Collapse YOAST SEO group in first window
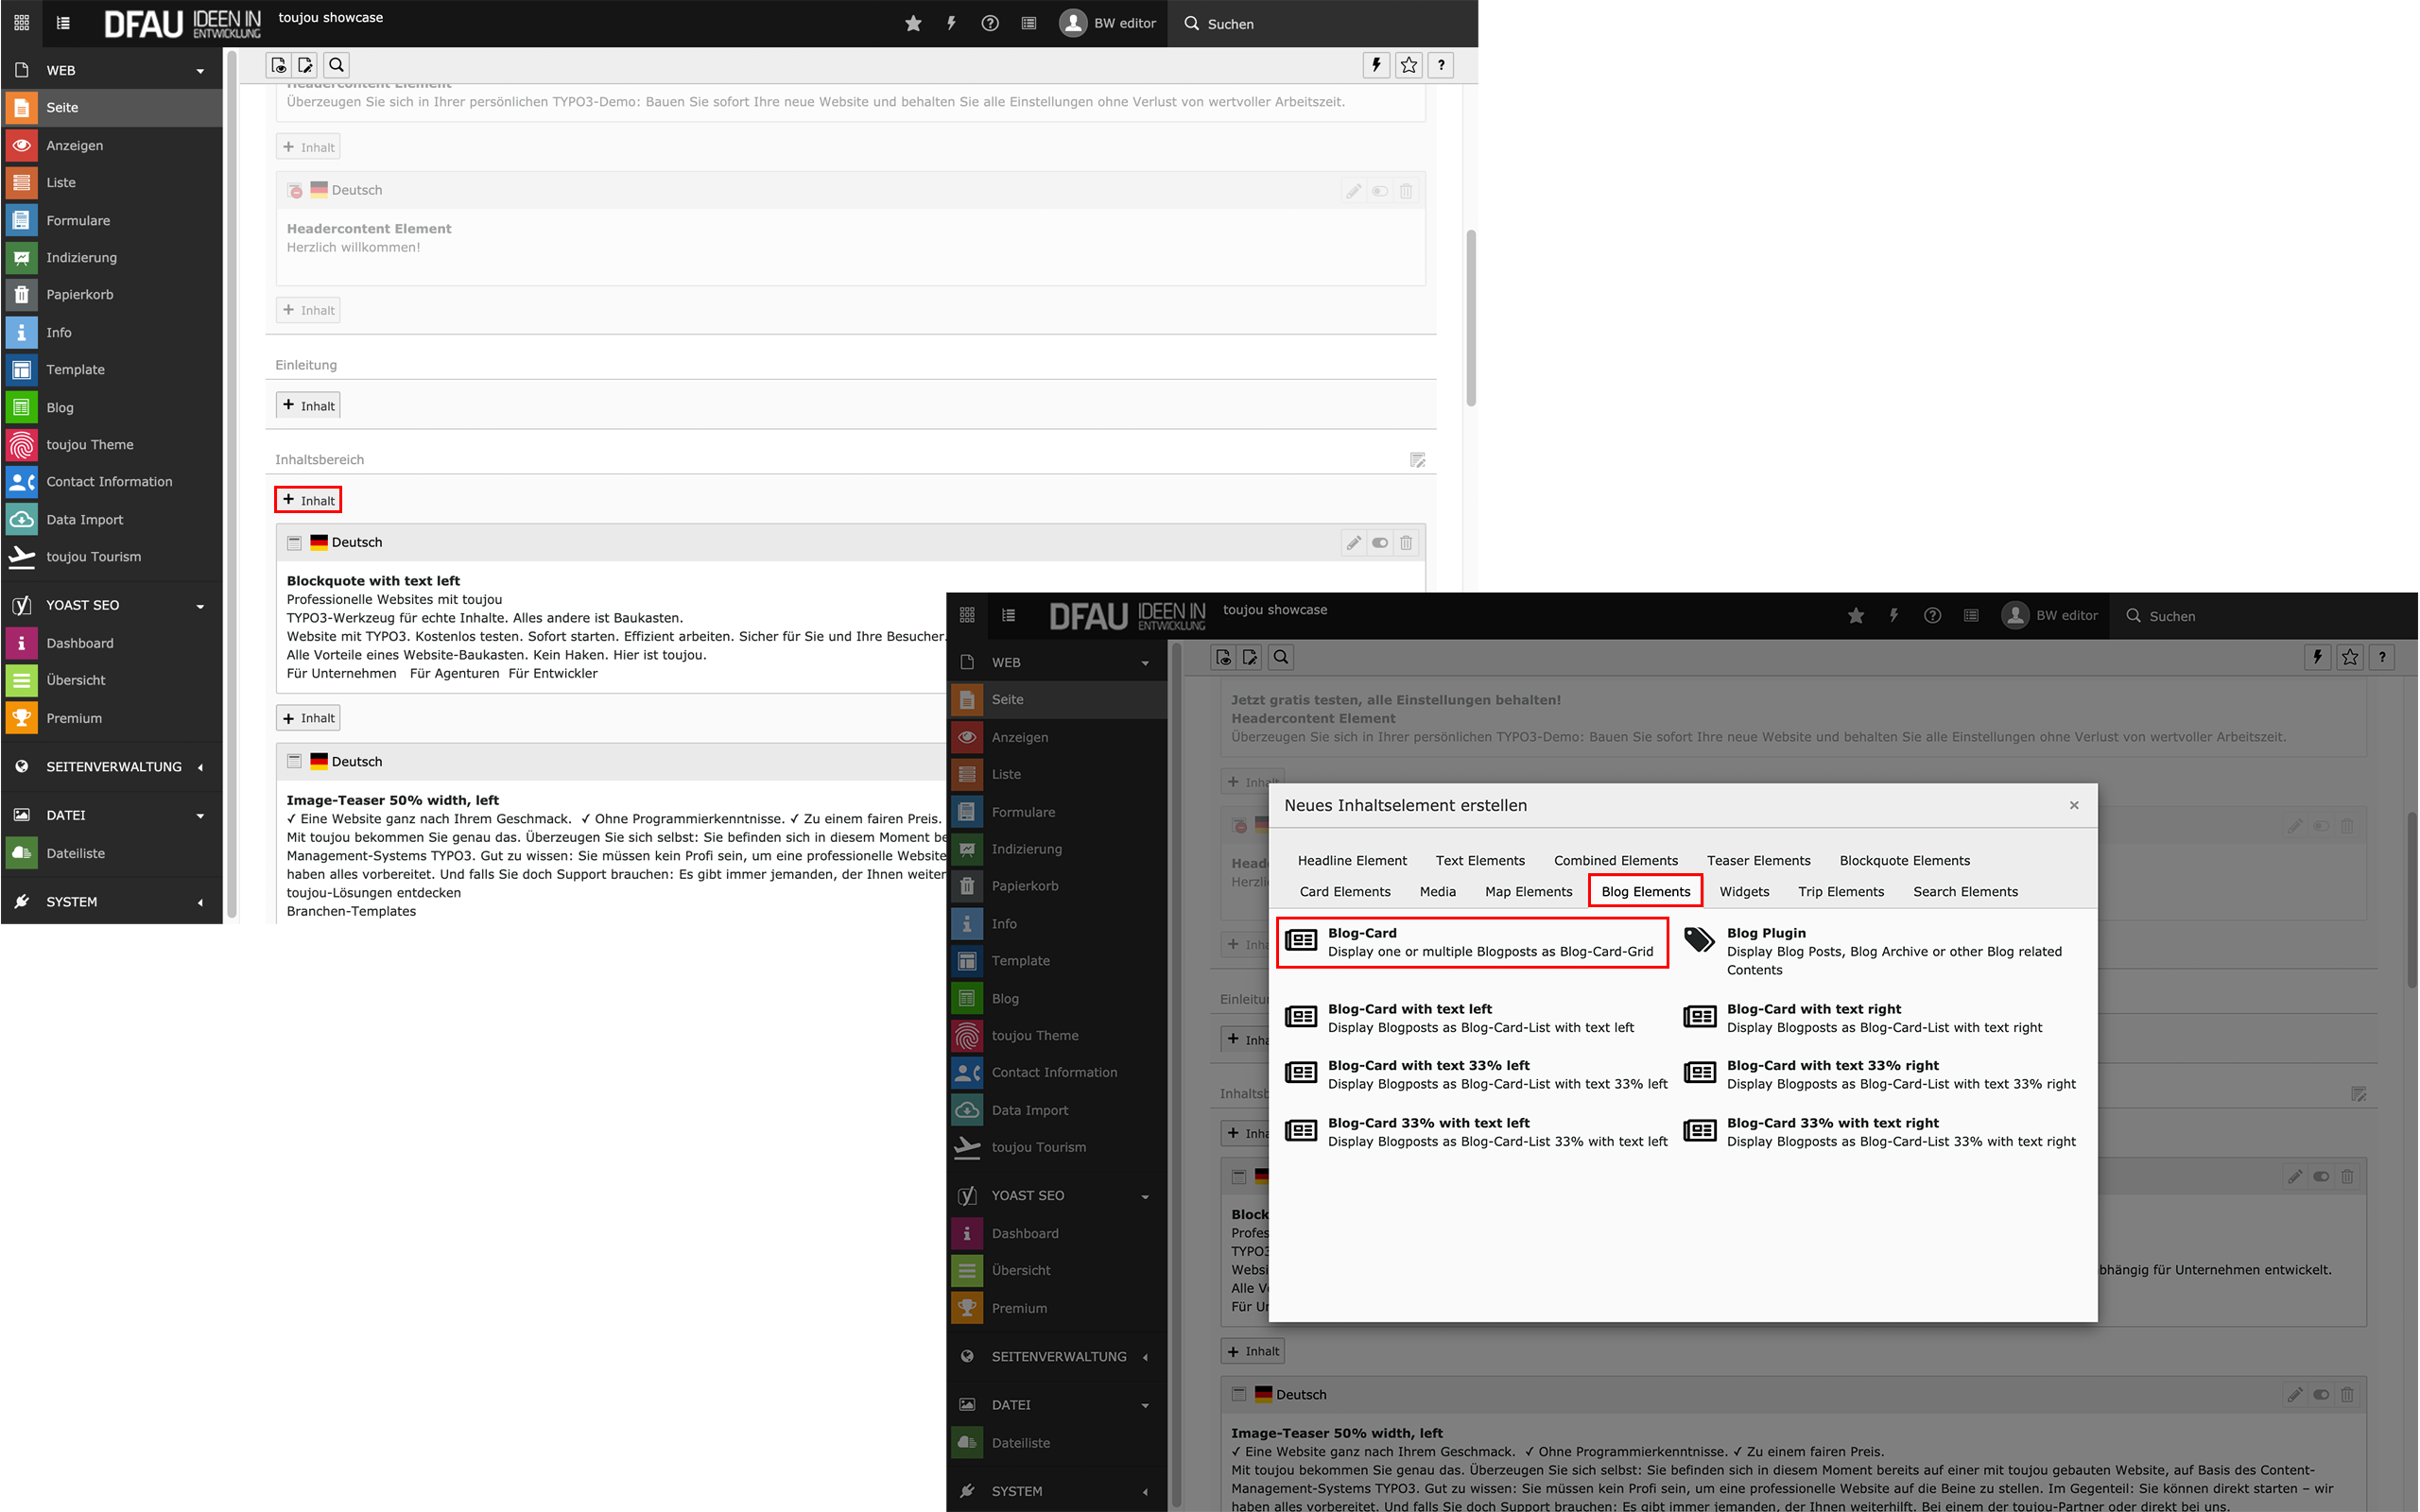This screenshot has height=1512, width=2420. click(x=112, y=605)
